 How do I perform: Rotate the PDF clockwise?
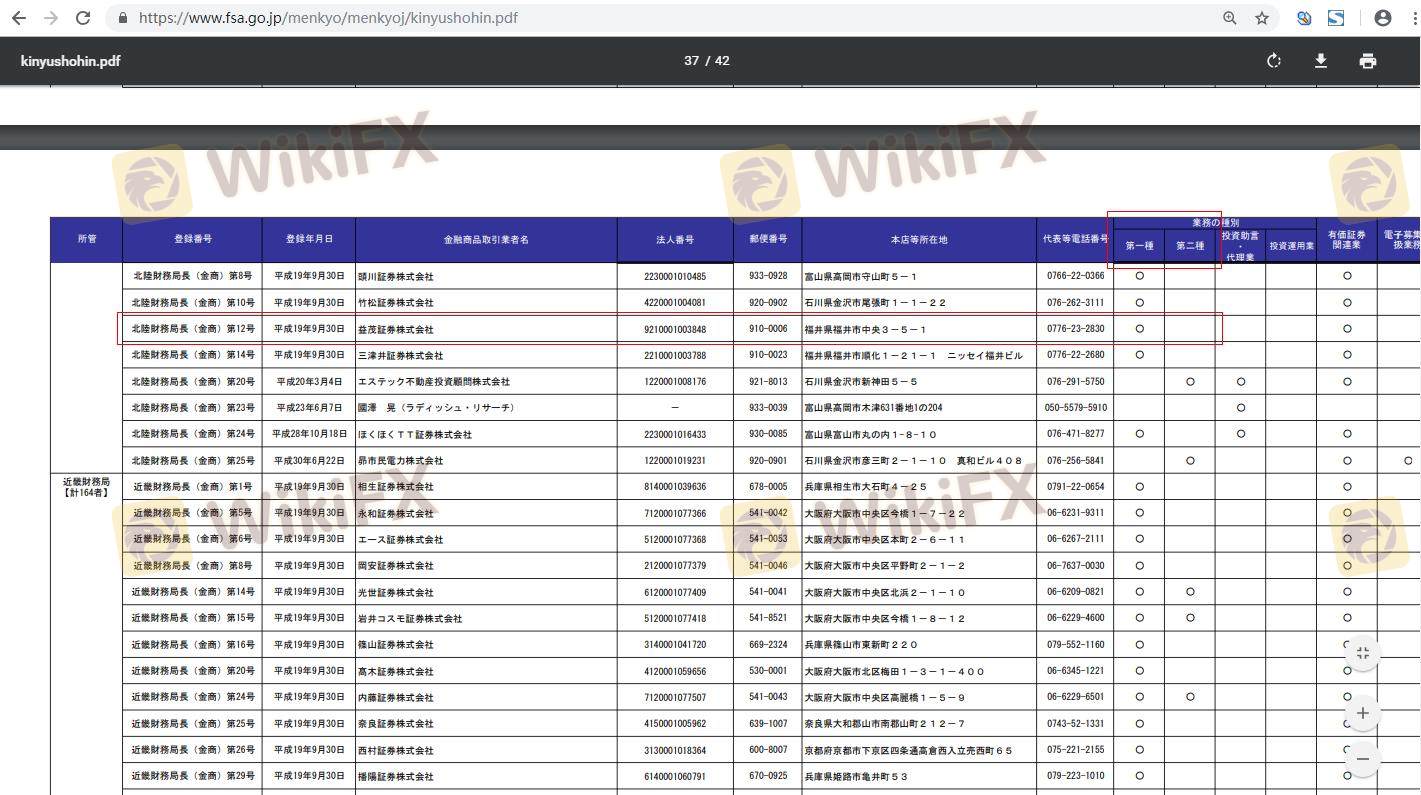click(1274, 61)
